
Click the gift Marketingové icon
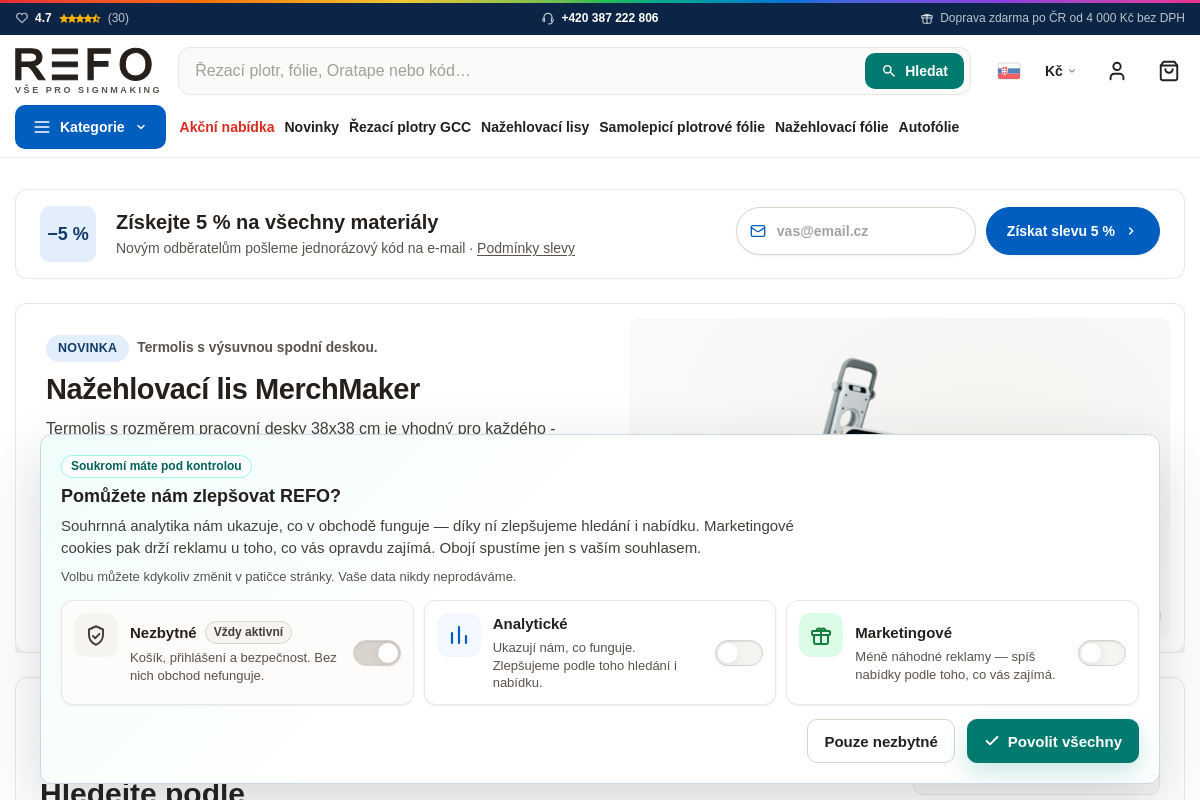(821, 635)
